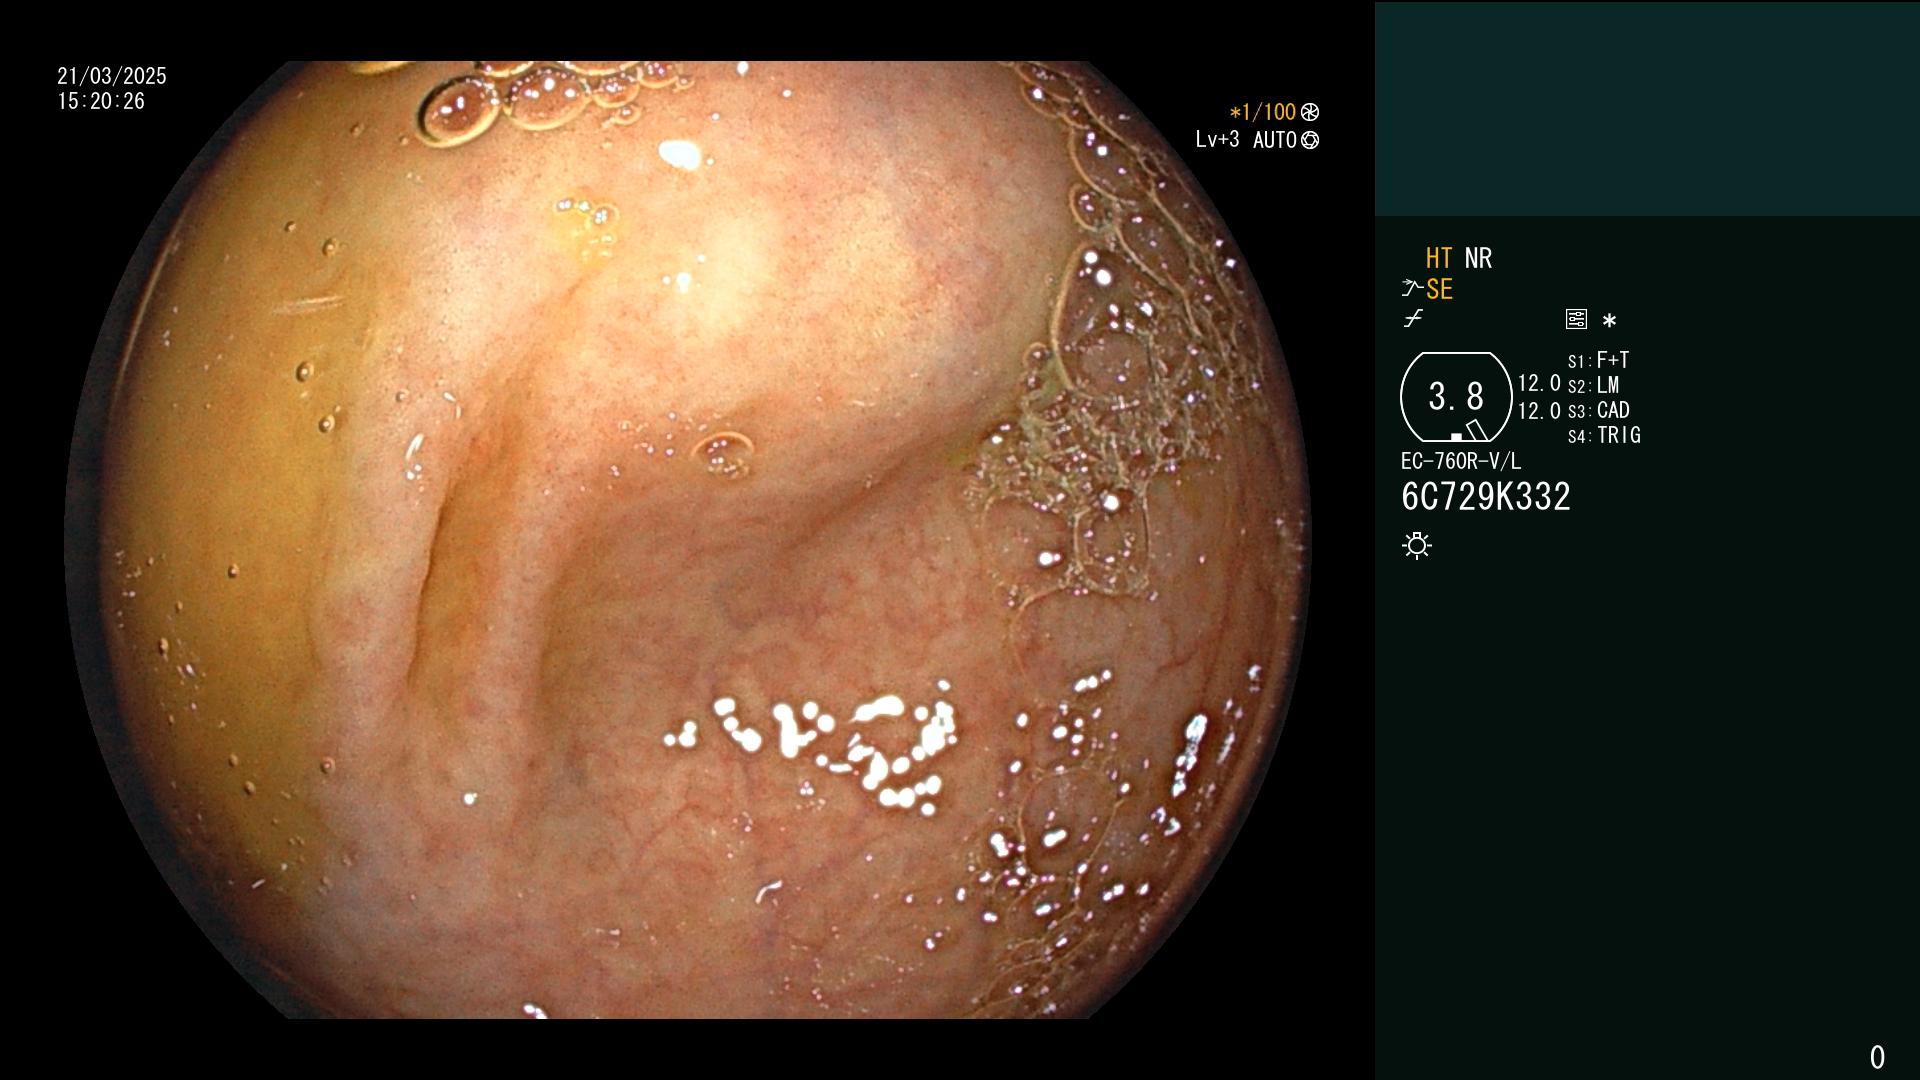Click the S2: LM switch assignment
Screen dimensions: 1920x1080
[1594, 385]
